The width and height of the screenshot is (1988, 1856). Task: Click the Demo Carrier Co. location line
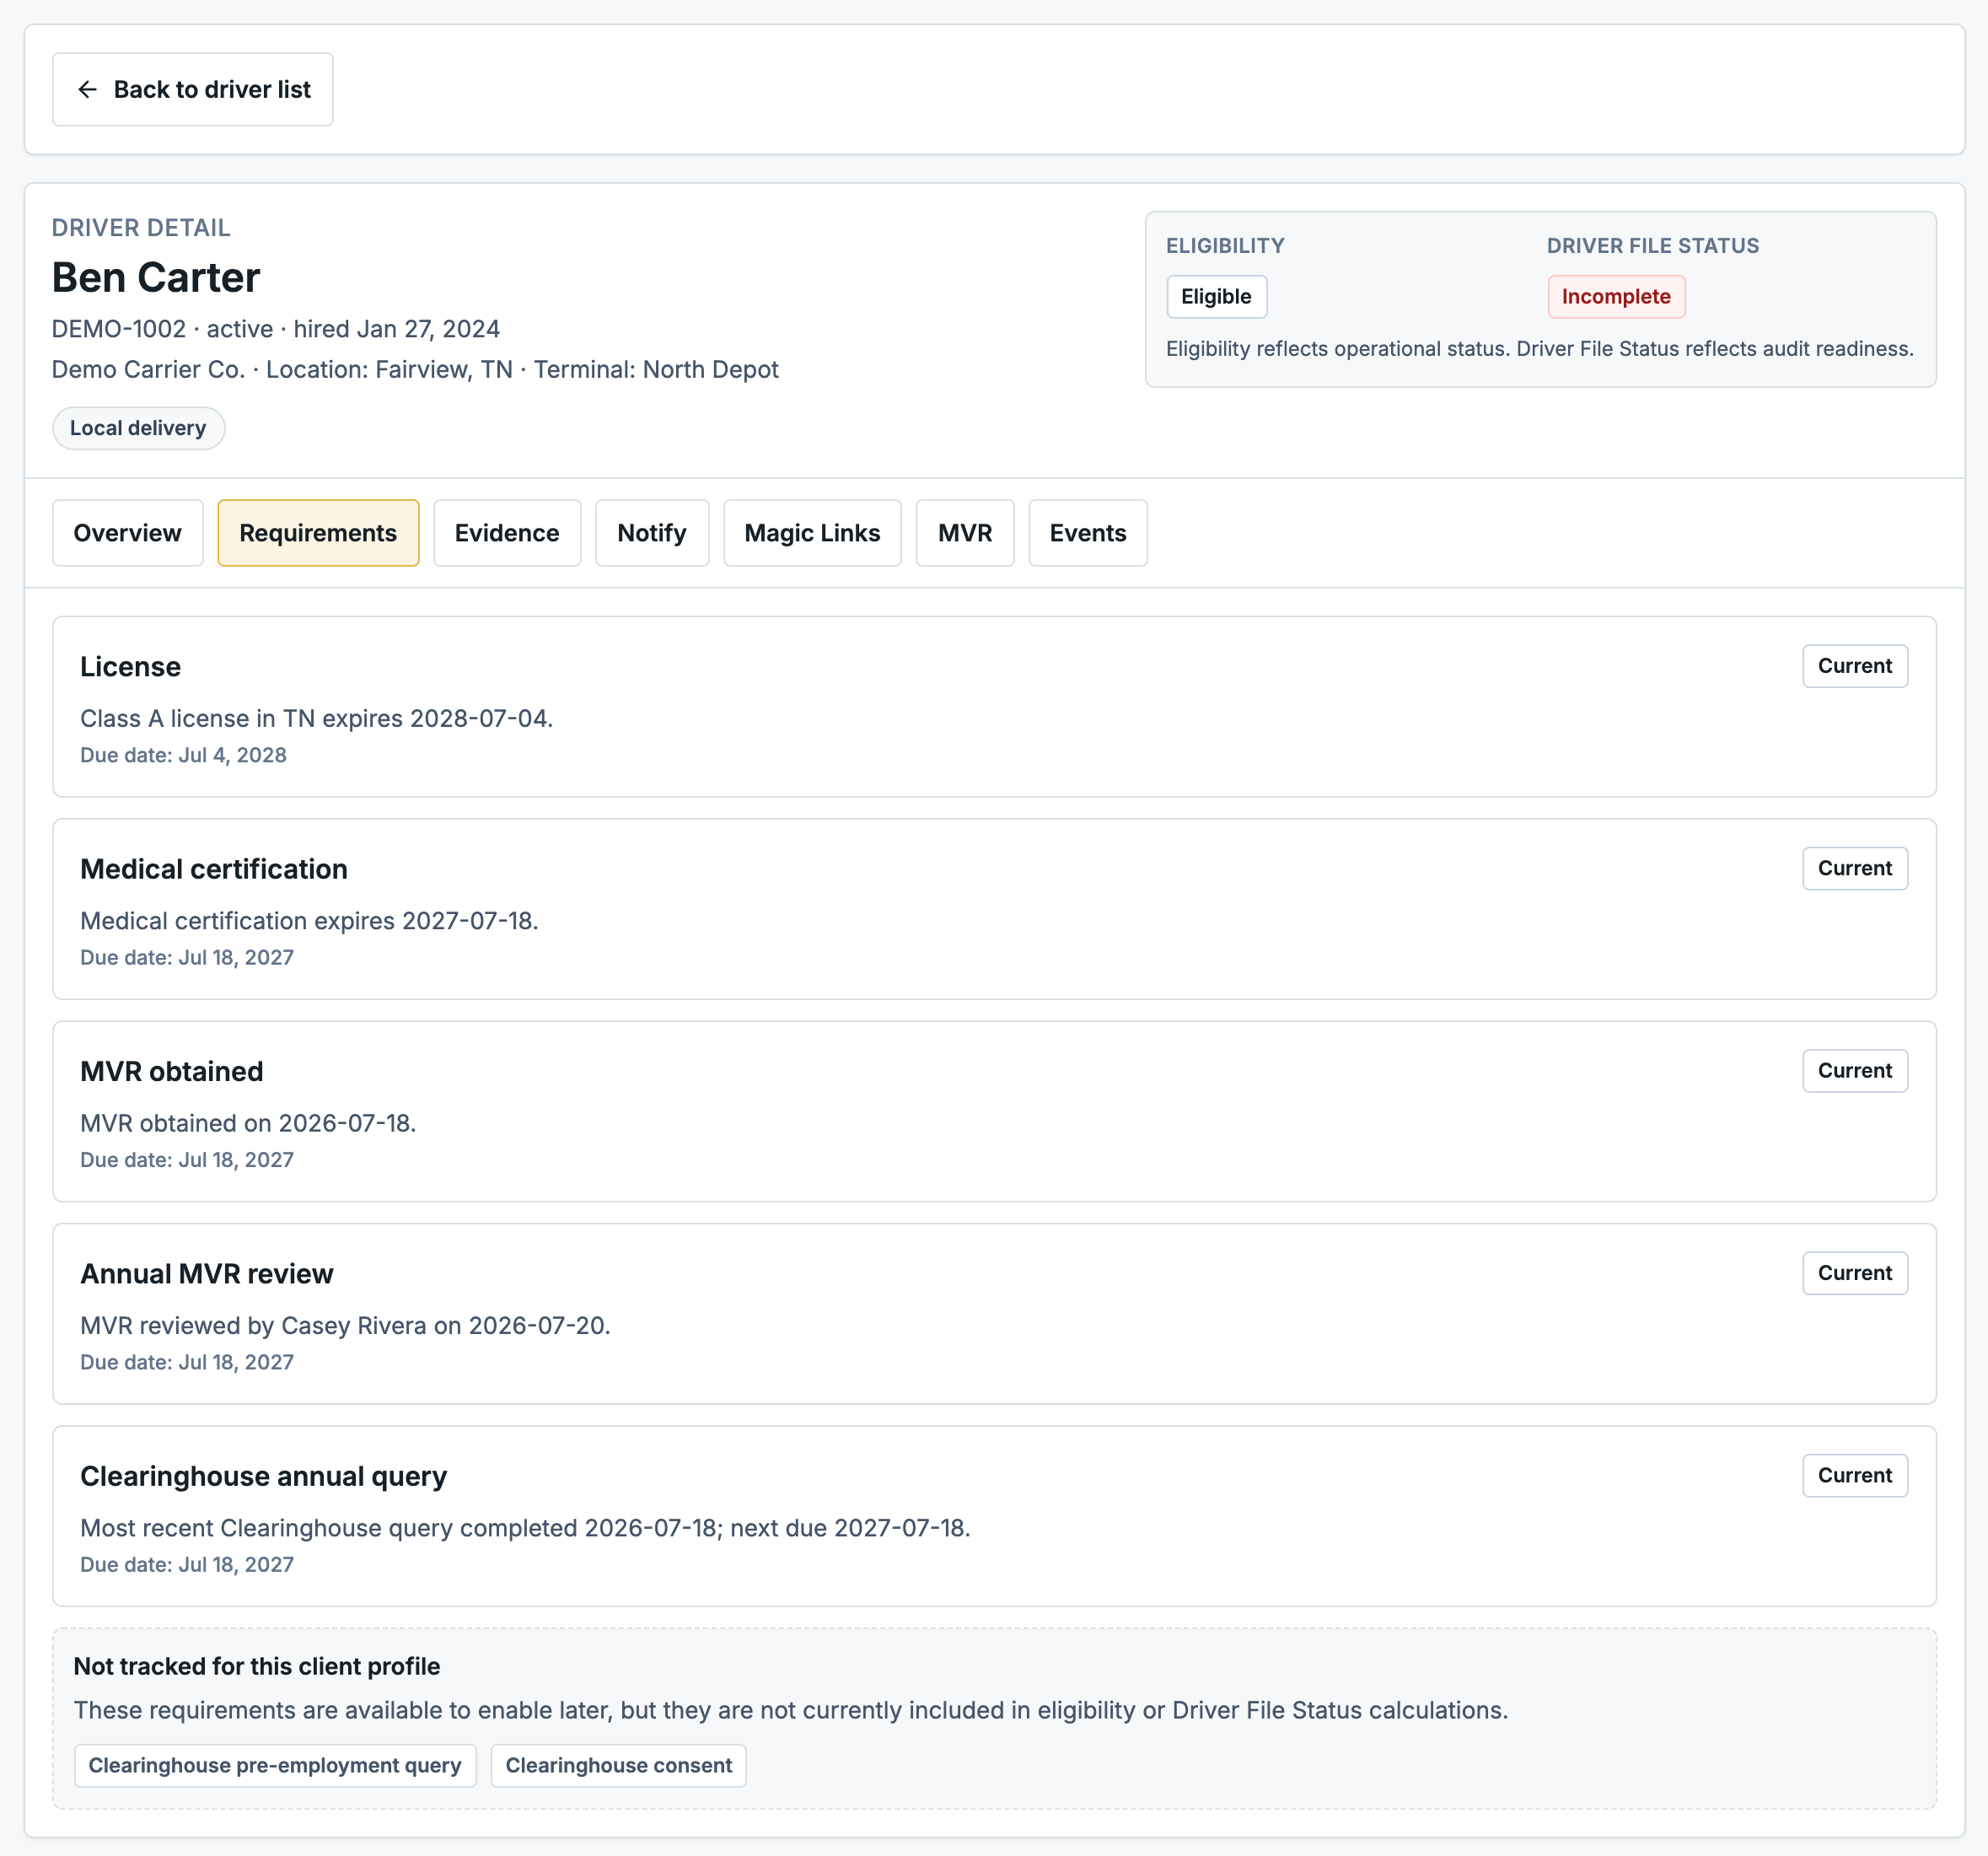415,370
